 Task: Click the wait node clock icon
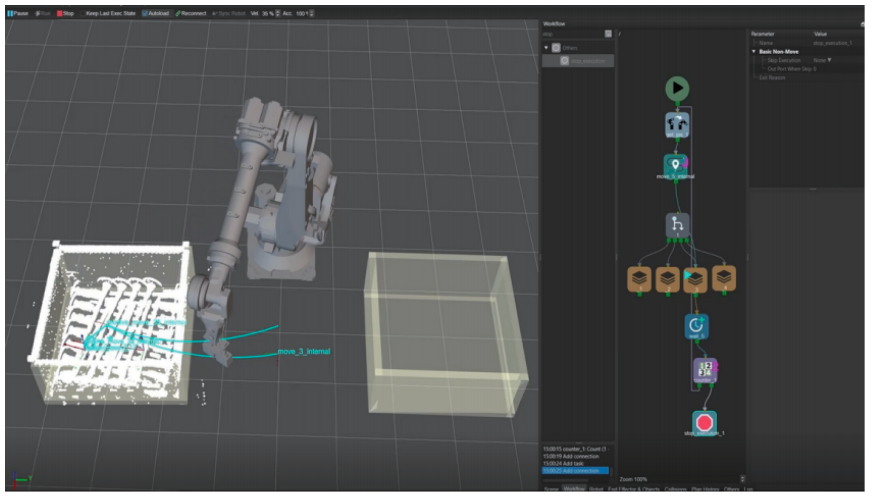coord(696,324)
